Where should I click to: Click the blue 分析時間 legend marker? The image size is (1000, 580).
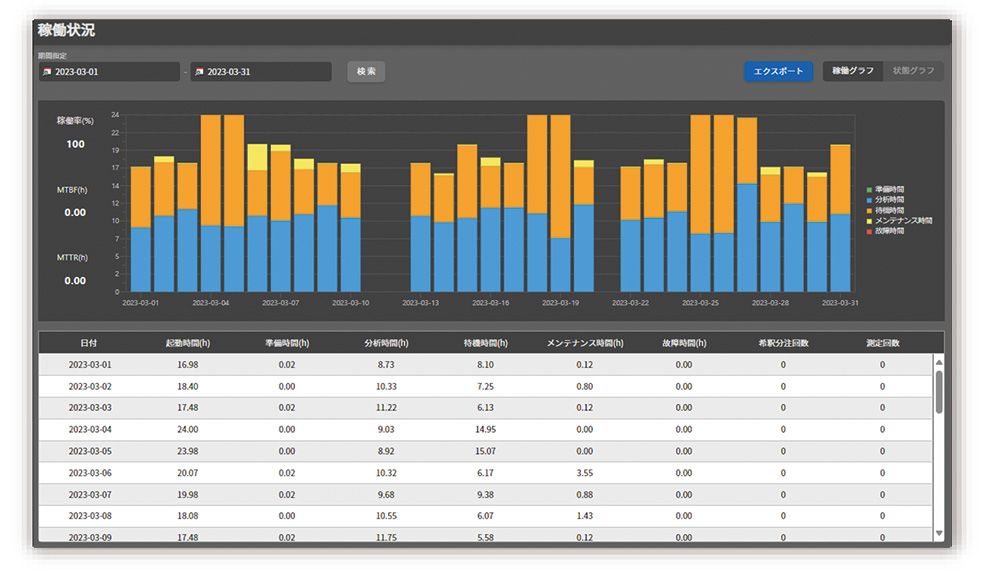[x=870, y=200]
